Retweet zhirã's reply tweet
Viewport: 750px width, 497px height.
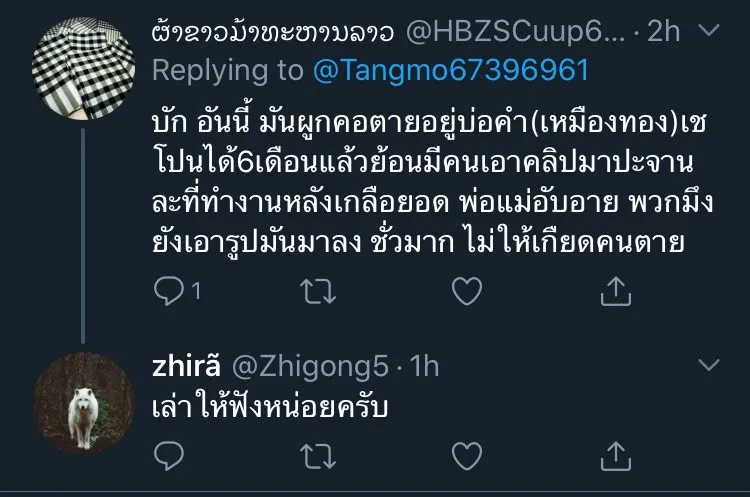coord(318,456)
